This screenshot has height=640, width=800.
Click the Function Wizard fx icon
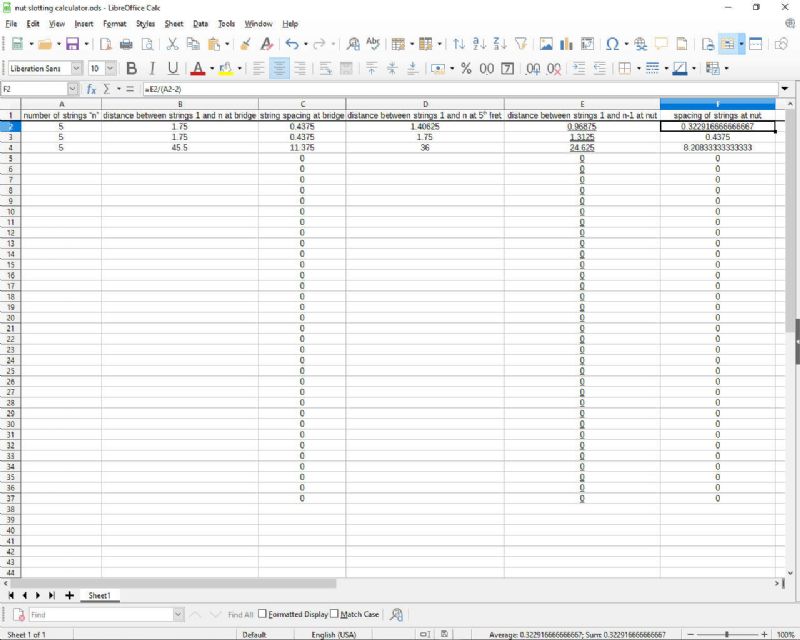pos(91,89)
